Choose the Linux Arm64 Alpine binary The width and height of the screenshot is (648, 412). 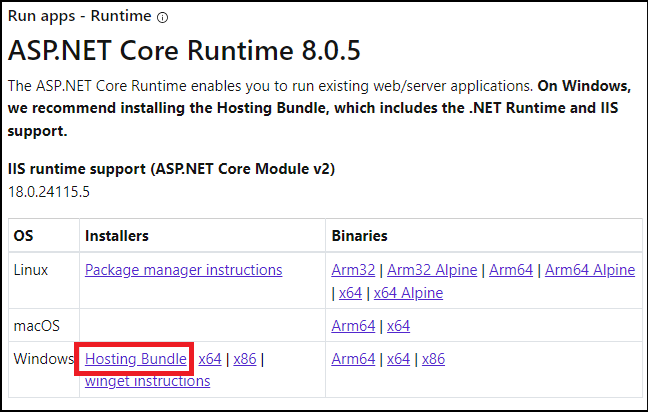[x=590, y=270]
